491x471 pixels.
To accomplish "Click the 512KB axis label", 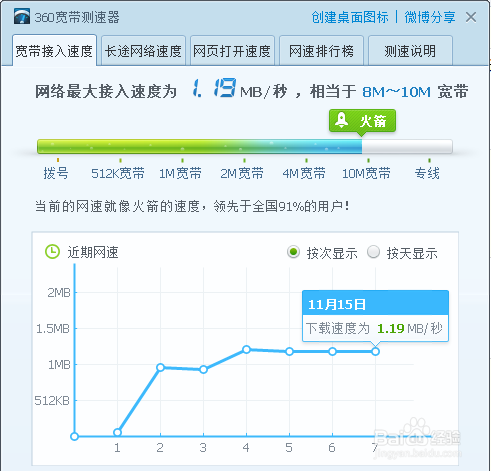I will click(x=52, y=400).
